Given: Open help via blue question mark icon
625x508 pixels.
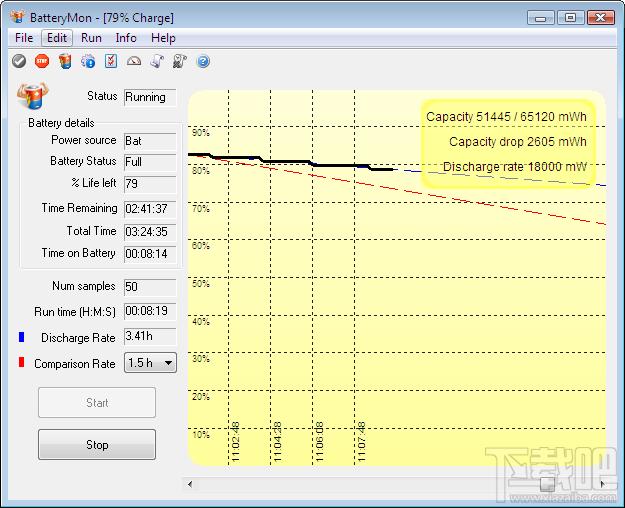Looking at the screenshot, I should [x=203, y=61].
